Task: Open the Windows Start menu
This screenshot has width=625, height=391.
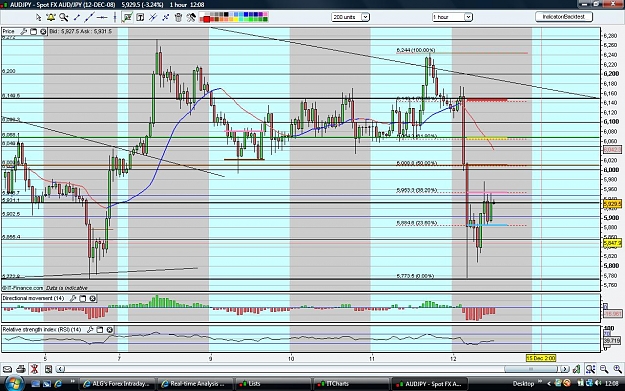Action: tap(14, 383)
